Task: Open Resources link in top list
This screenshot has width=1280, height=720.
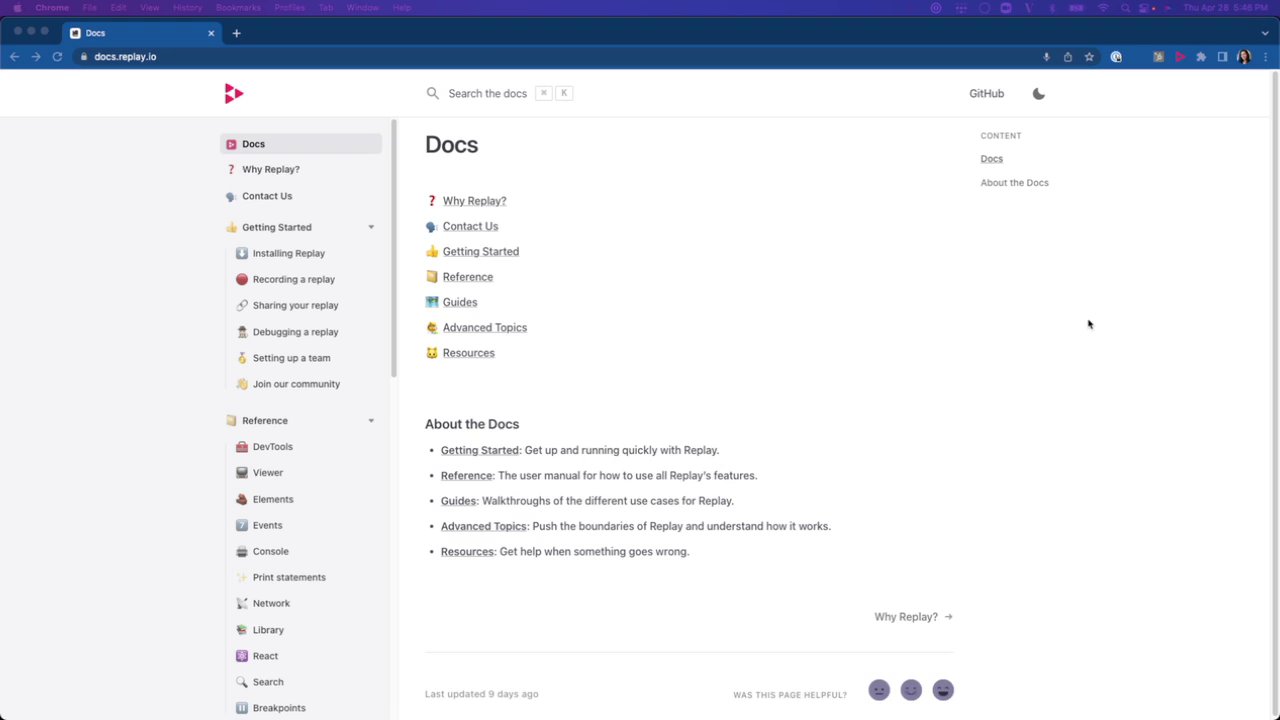Action: pyautogui.click(x=469, y=353)
